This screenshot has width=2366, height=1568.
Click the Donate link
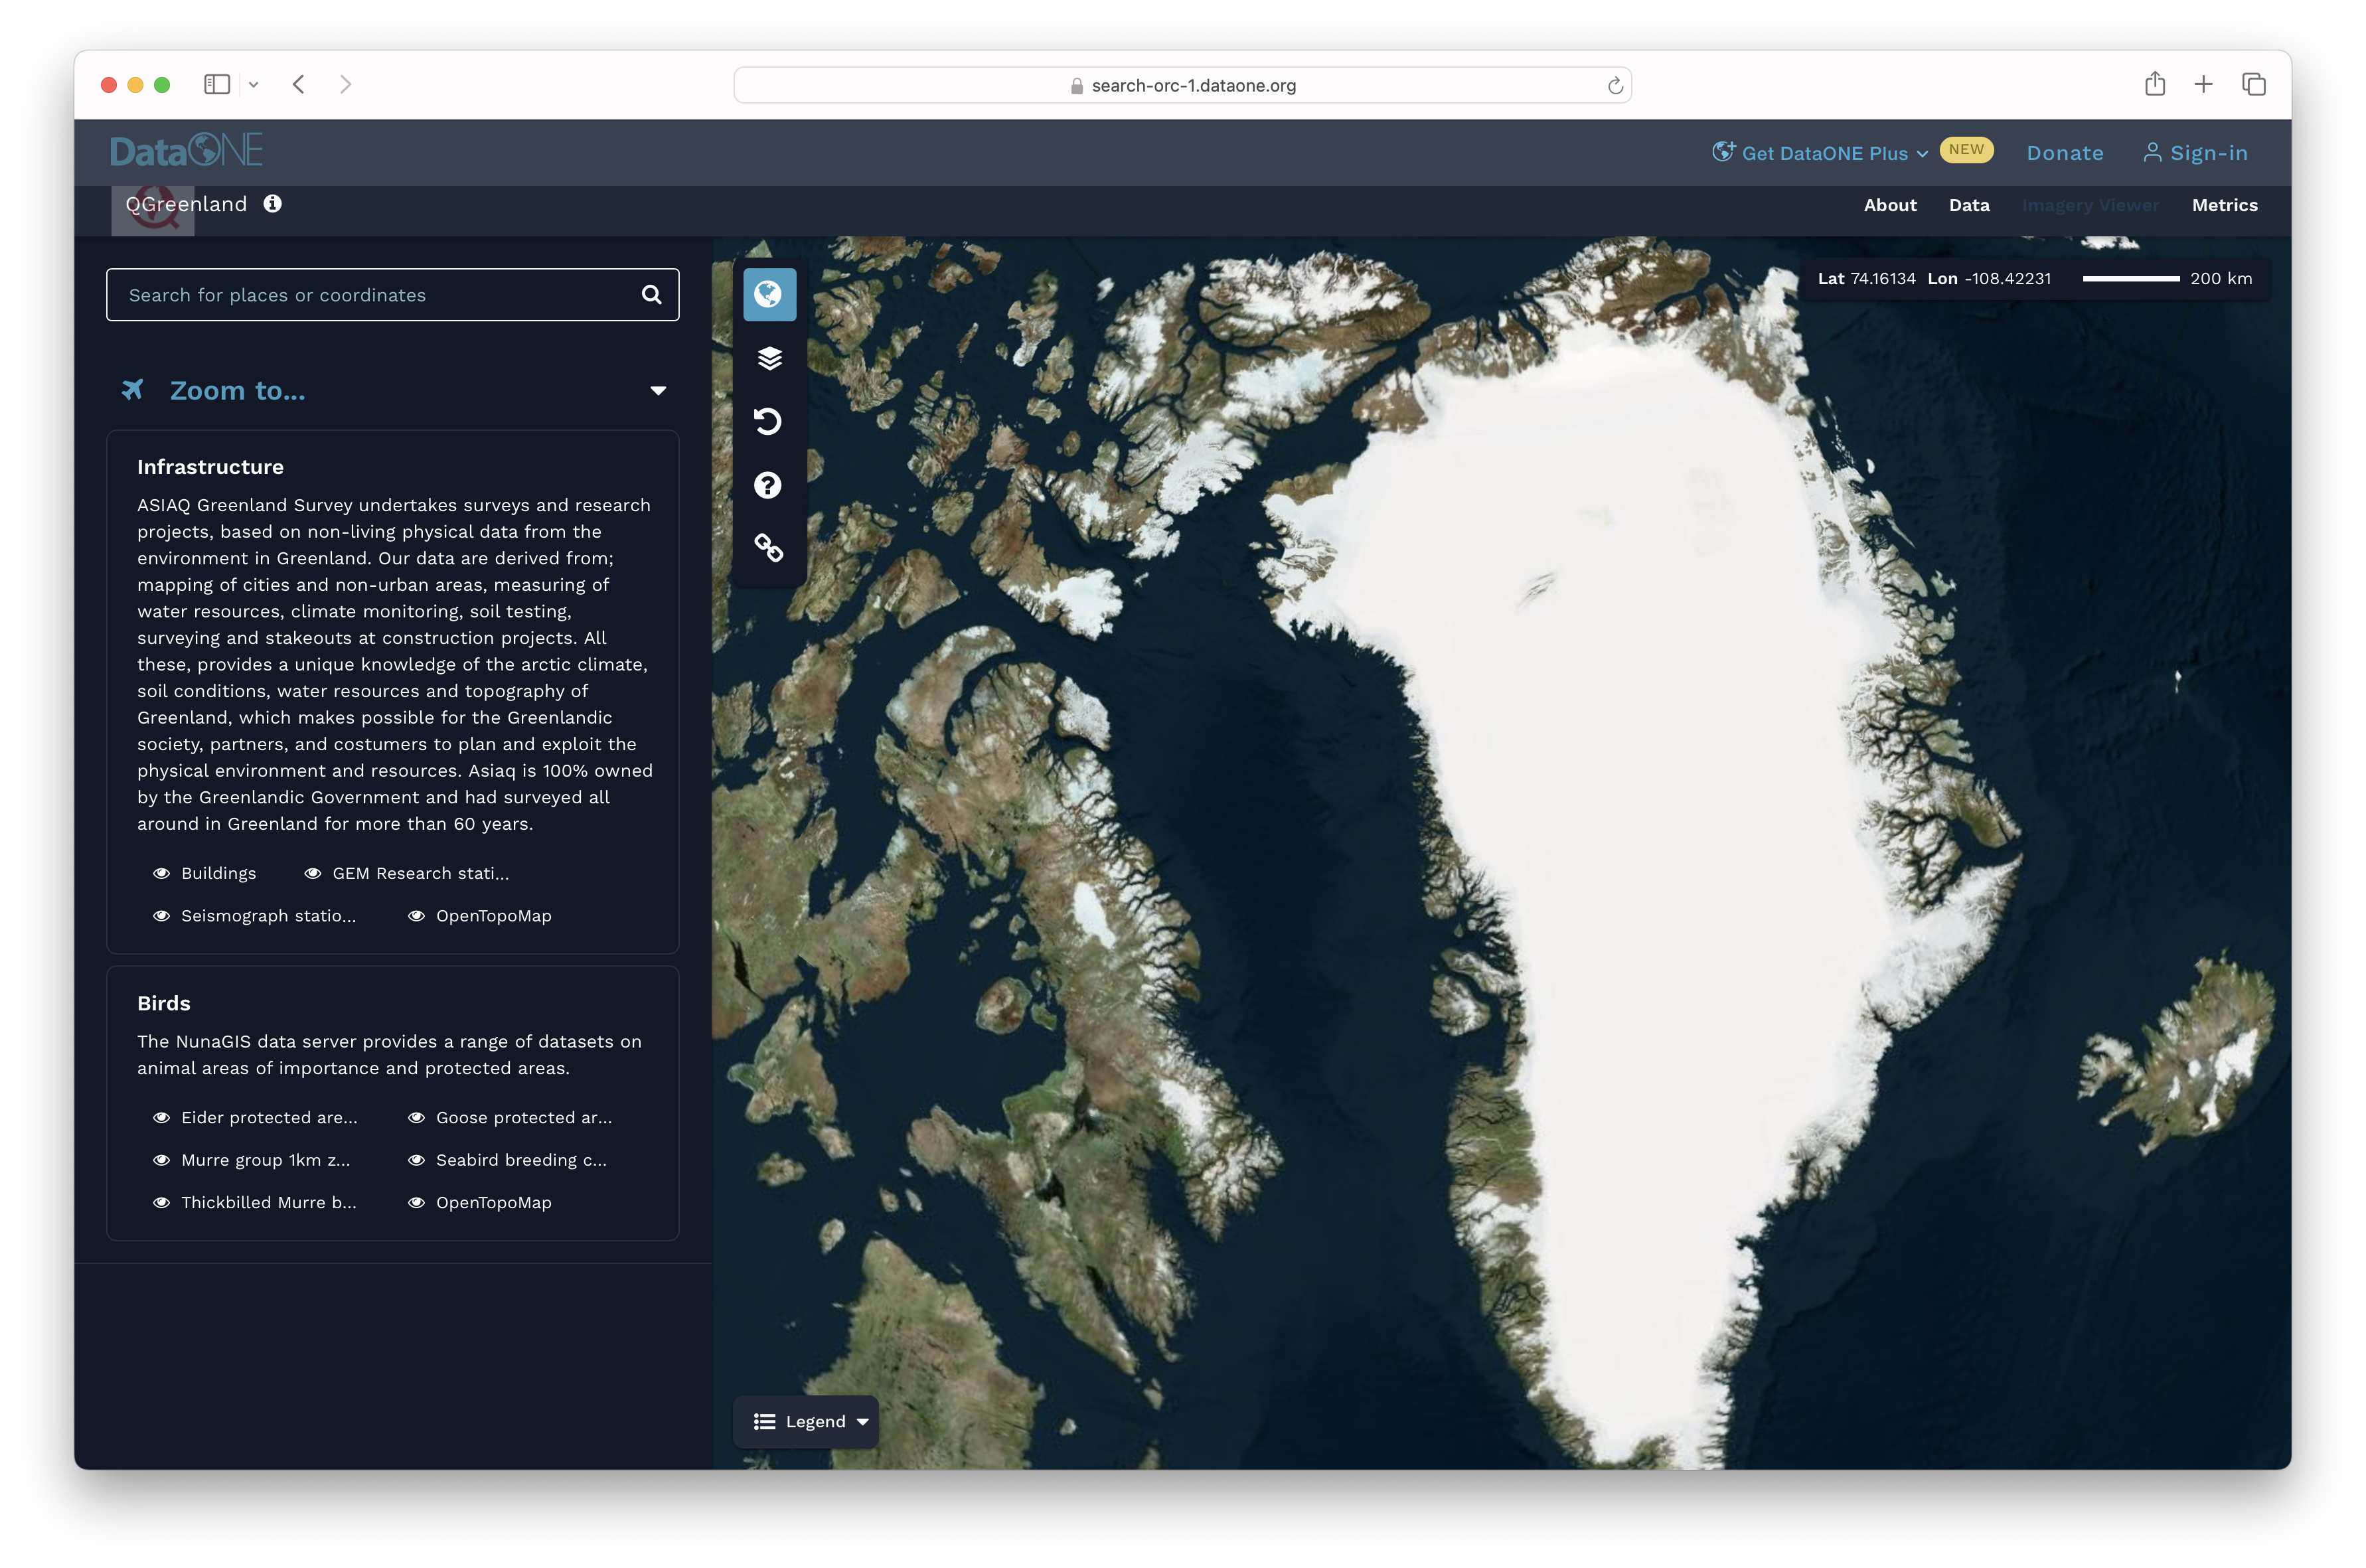(2064, 153)
